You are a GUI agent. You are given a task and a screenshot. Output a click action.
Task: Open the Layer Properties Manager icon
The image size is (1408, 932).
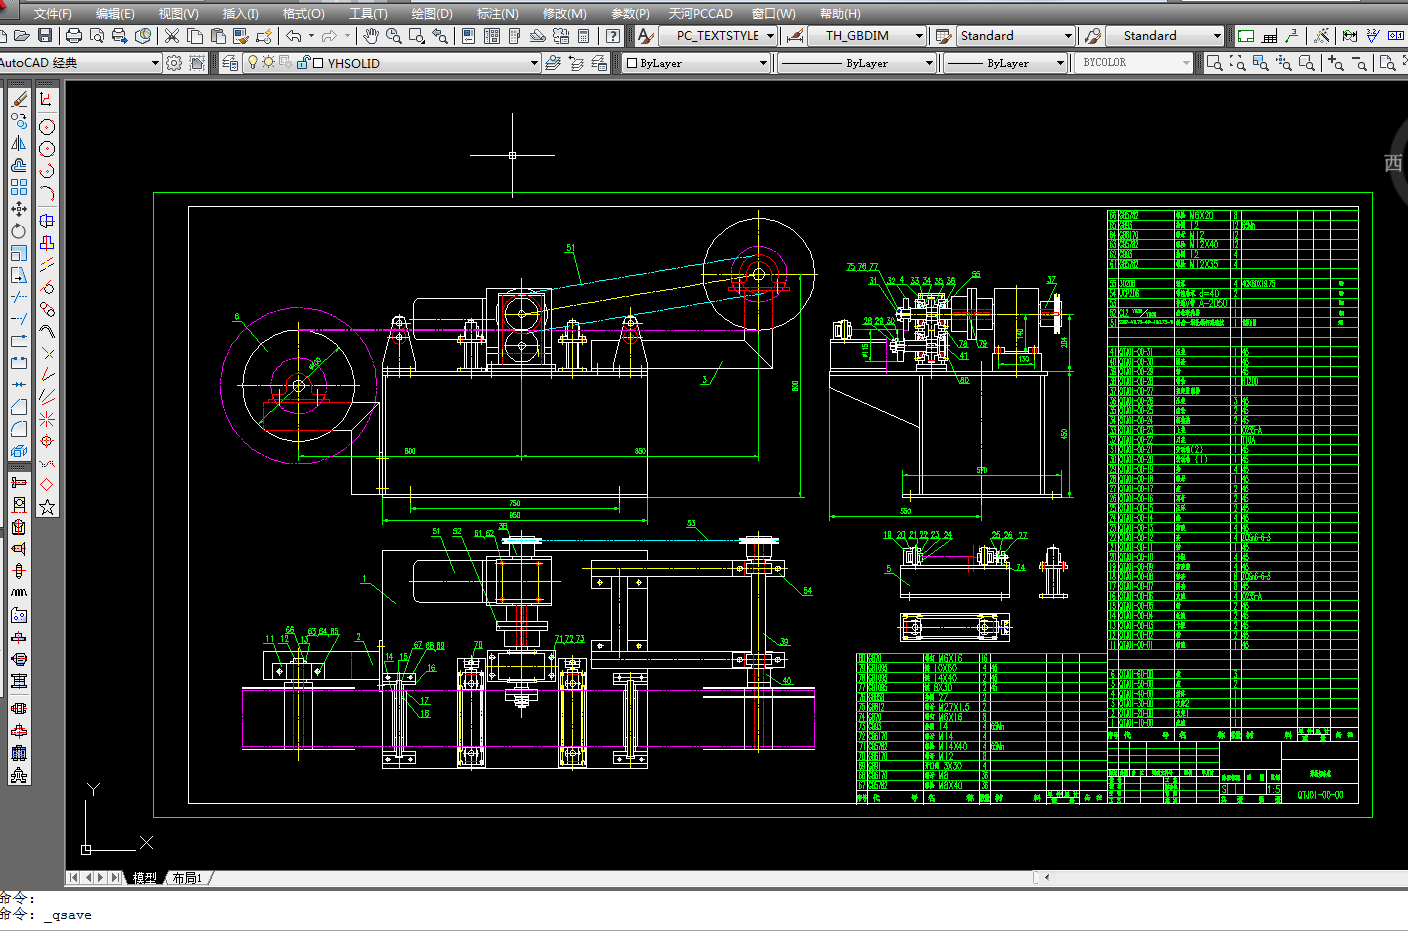coord(231,63)
